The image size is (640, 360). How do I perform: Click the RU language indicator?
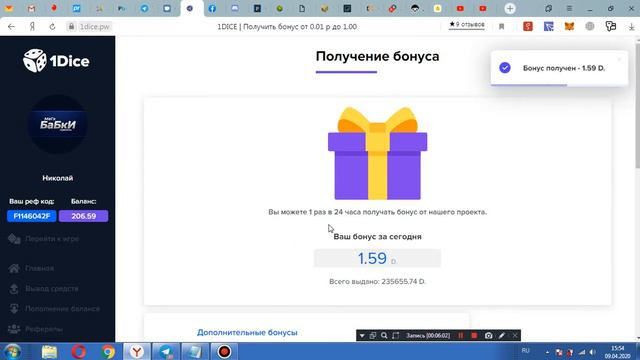(525, 351)
